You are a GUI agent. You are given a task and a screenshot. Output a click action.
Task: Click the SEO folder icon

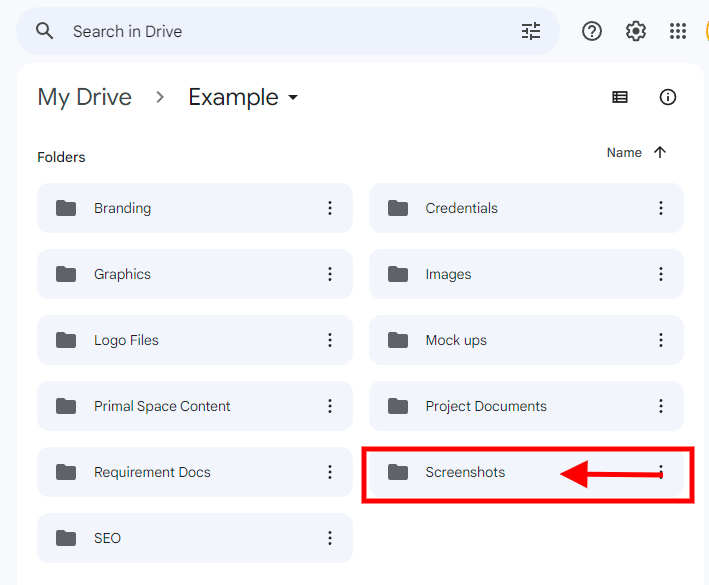(66, 538)
